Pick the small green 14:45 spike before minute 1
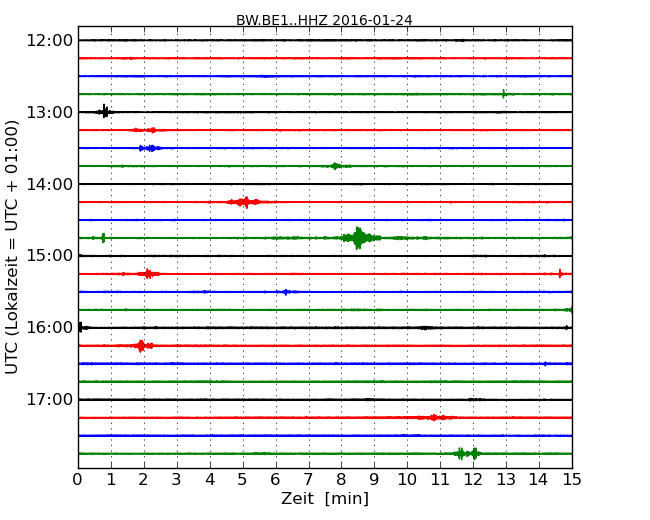650x520 pixels. (103, 238)
